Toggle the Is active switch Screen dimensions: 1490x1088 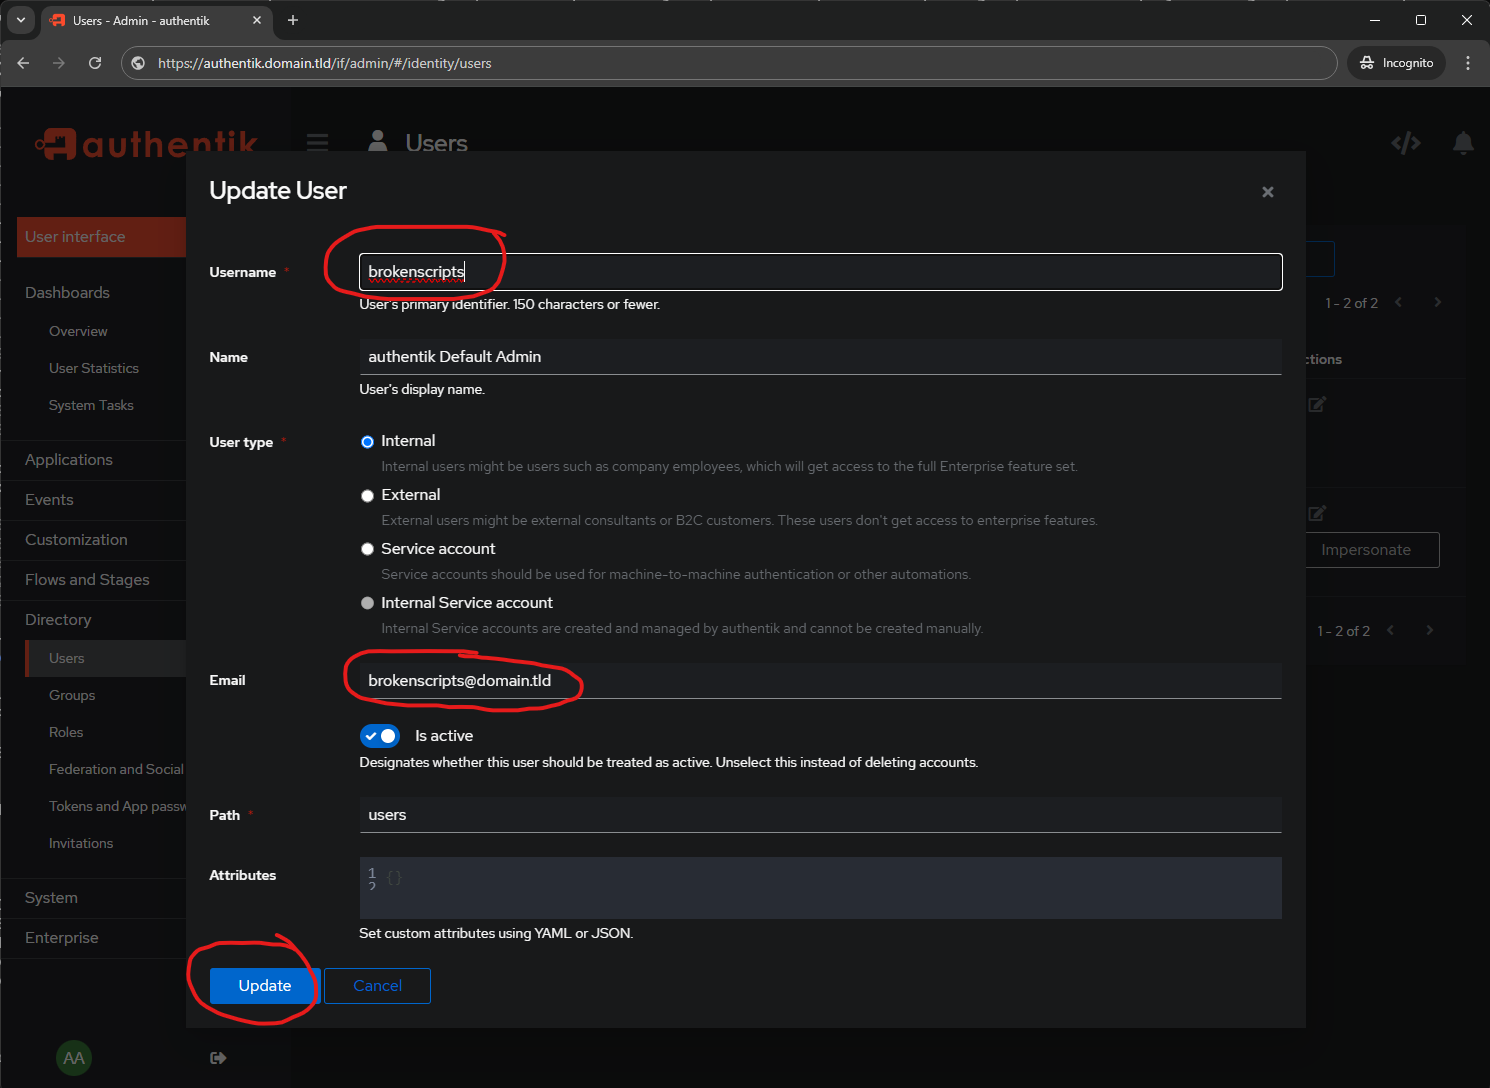coord(380,736)
